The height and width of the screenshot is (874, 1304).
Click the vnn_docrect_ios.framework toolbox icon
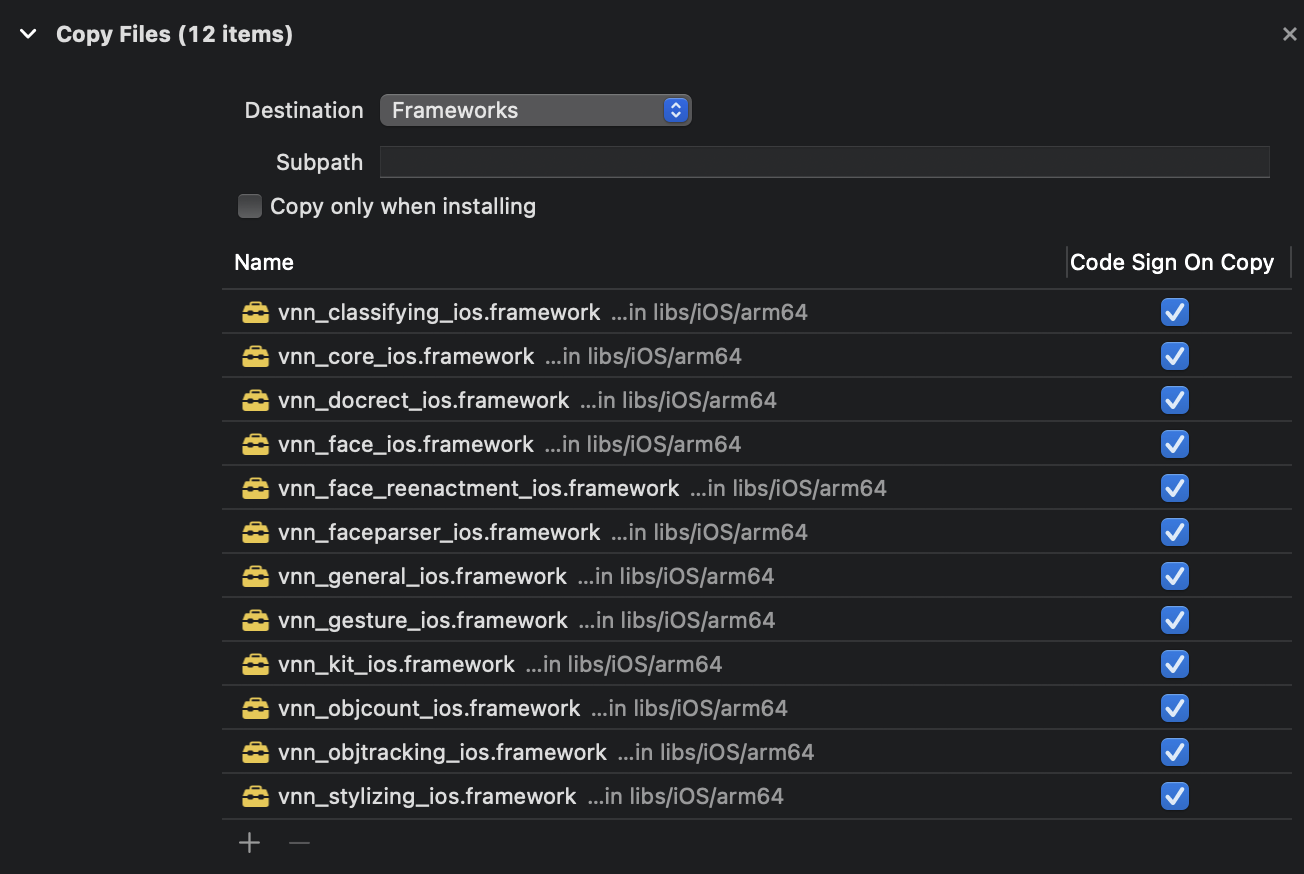[255, 401]
